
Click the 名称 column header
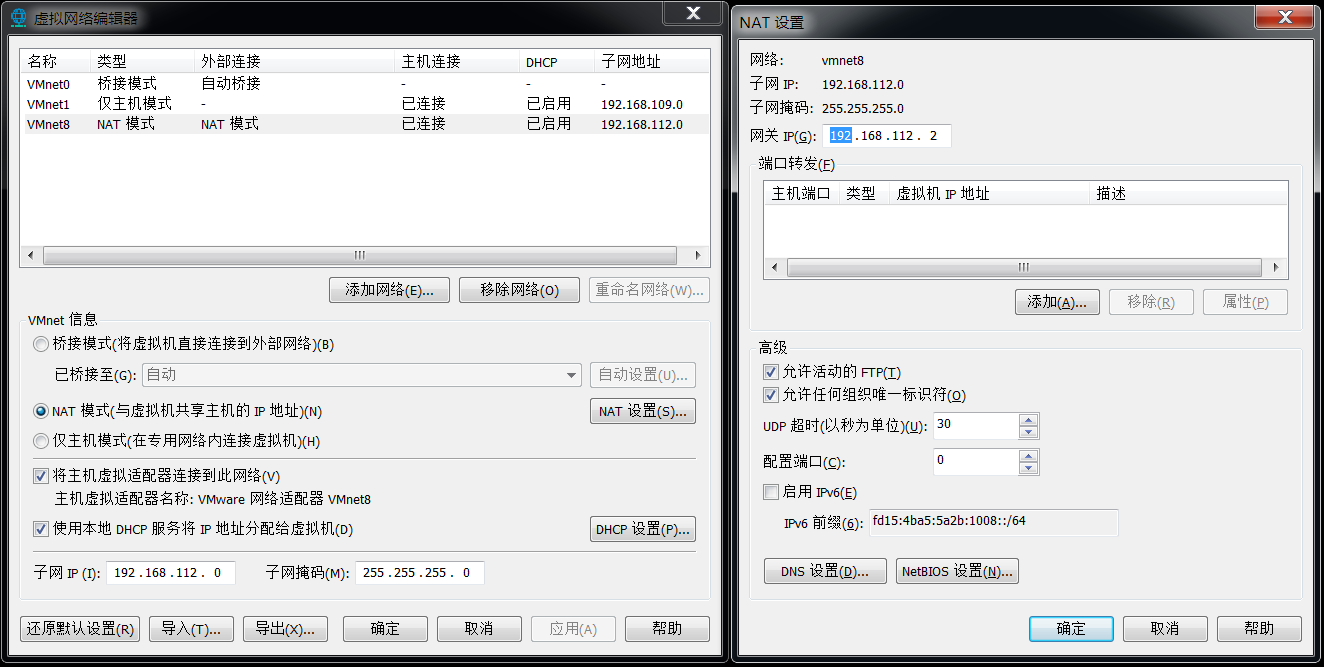click(x=55, y=62)
